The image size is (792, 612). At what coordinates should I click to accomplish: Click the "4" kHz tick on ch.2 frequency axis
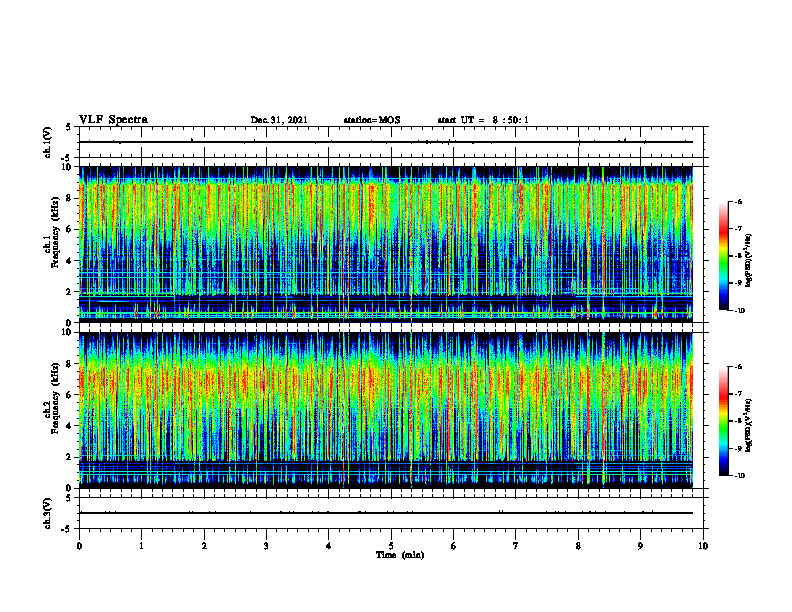(70, 426)
